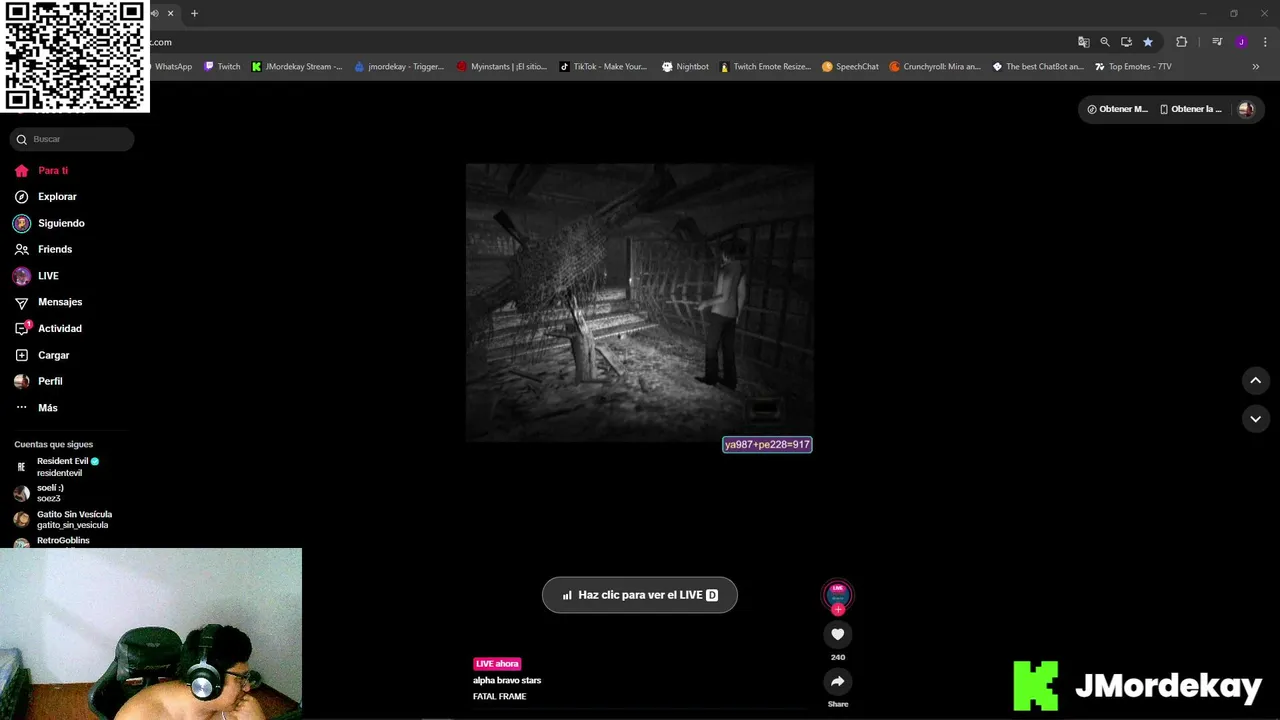Click the translate page icon
This screenshot has width=1280, height=720.
(x=1083, y=42)
